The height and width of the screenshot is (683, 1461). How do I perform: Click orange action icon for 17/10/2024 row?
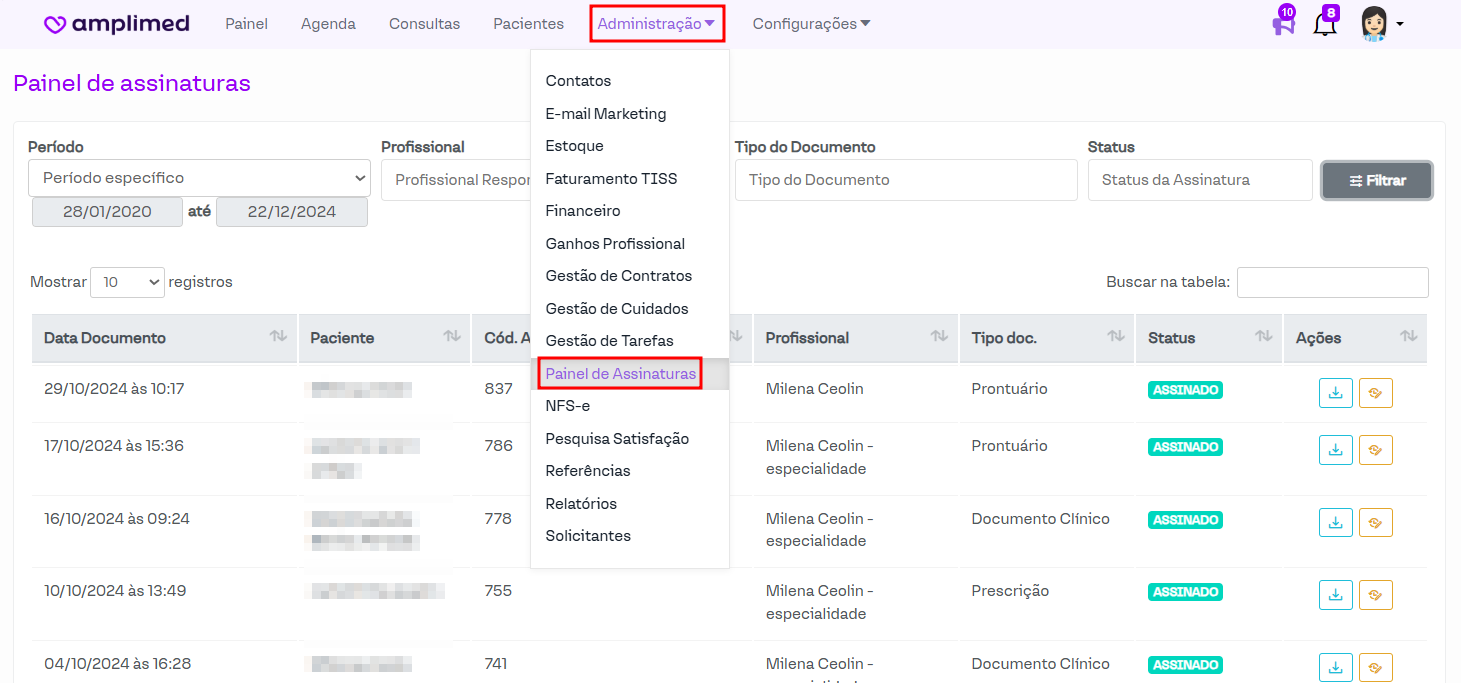coord(1375,450)
